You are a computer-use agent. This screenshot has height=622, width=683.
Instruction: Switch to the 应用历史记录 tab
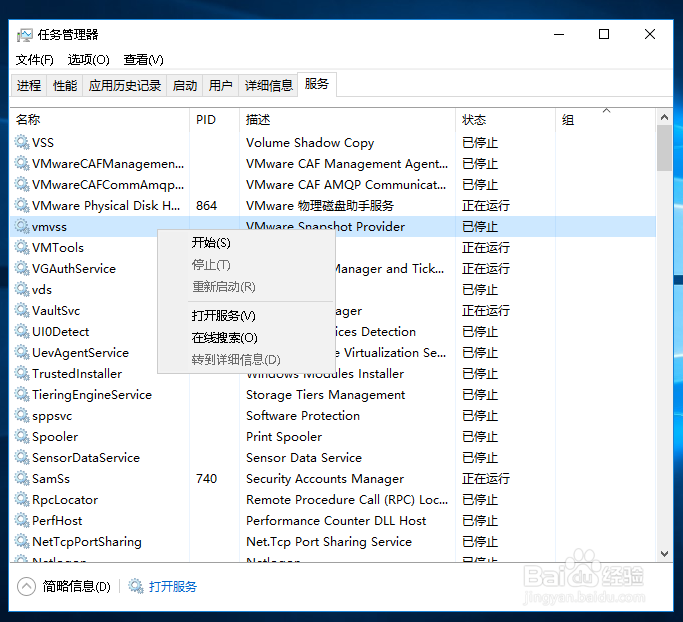click(x=125, y=85)
